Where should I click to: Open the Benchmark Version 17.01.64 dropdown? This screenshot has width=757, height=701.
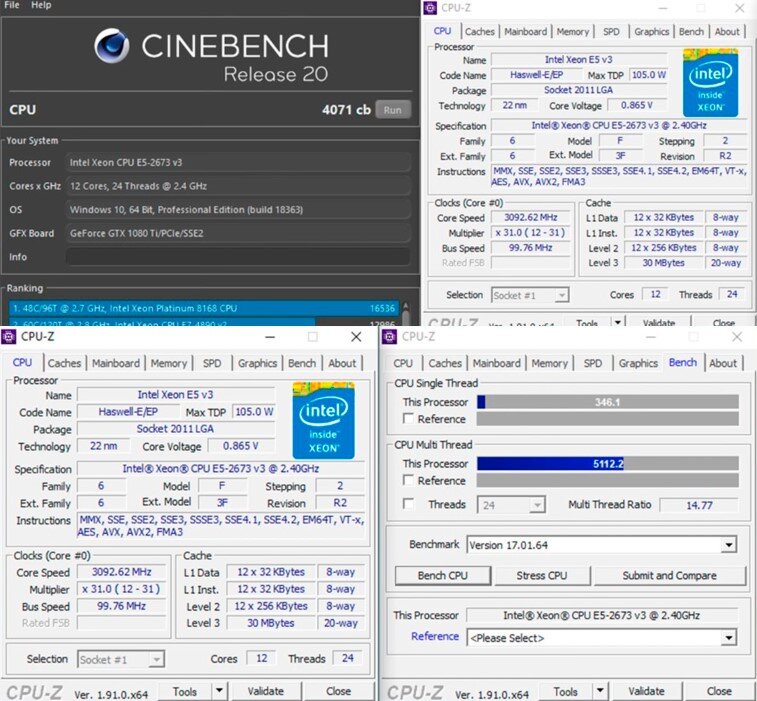pyautogui.click(x=602, y=545)
